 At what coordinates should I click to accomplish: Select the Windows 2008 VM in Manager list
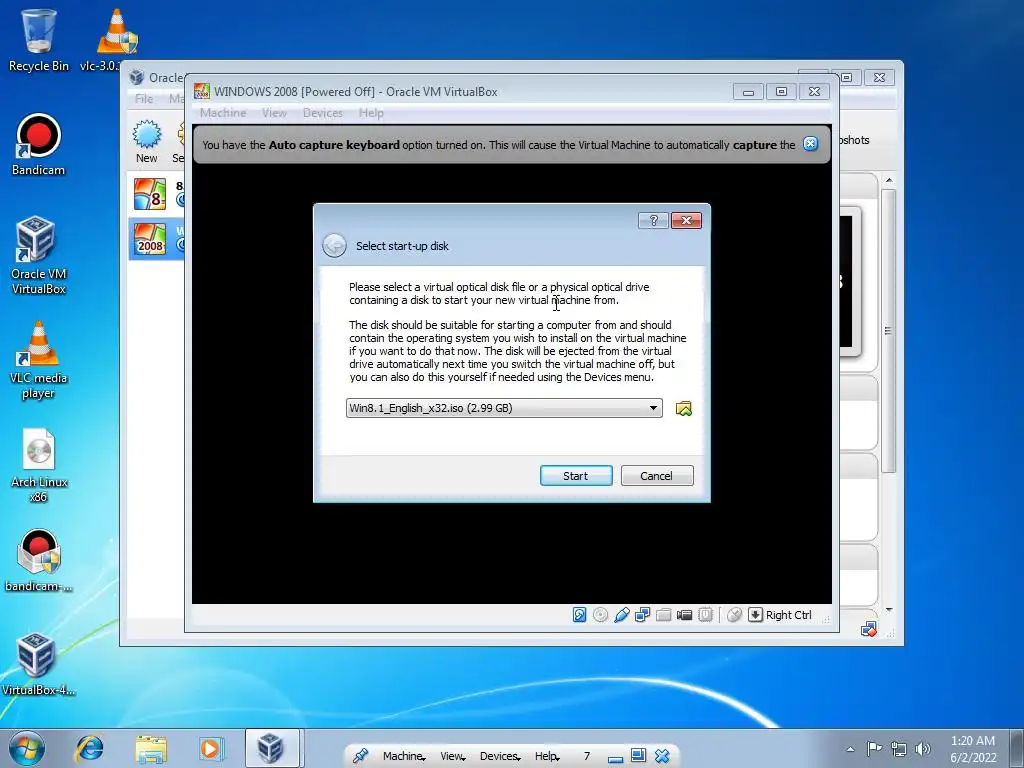[157, 238]
